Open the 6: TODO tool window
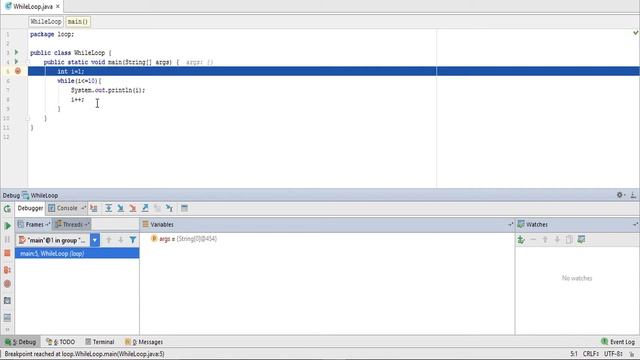 point(60,342)
